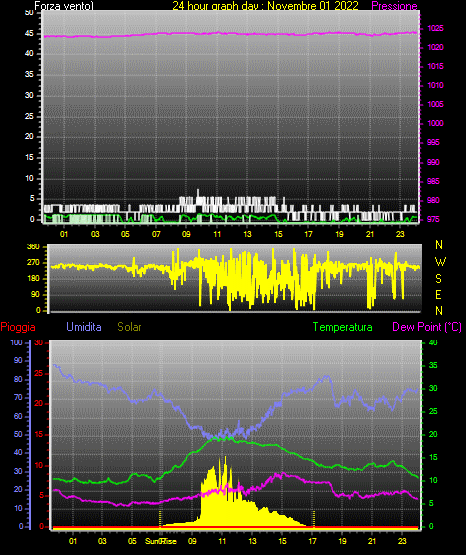The width and height of the screenshot is (466, 555).
Task: Click hour 01 on top graph axis
Action: click(64, 234)
